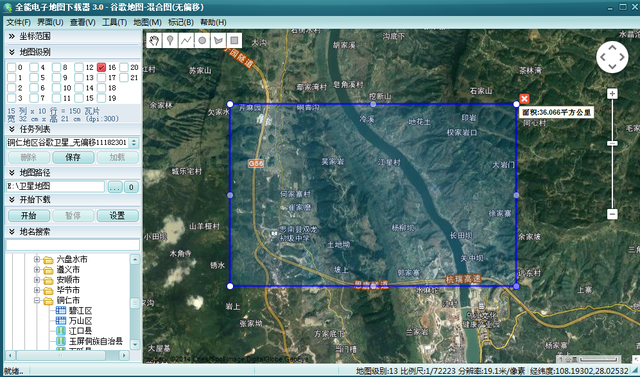
Task: Choose the circle selection tool
Action: (x=202, y=40)
